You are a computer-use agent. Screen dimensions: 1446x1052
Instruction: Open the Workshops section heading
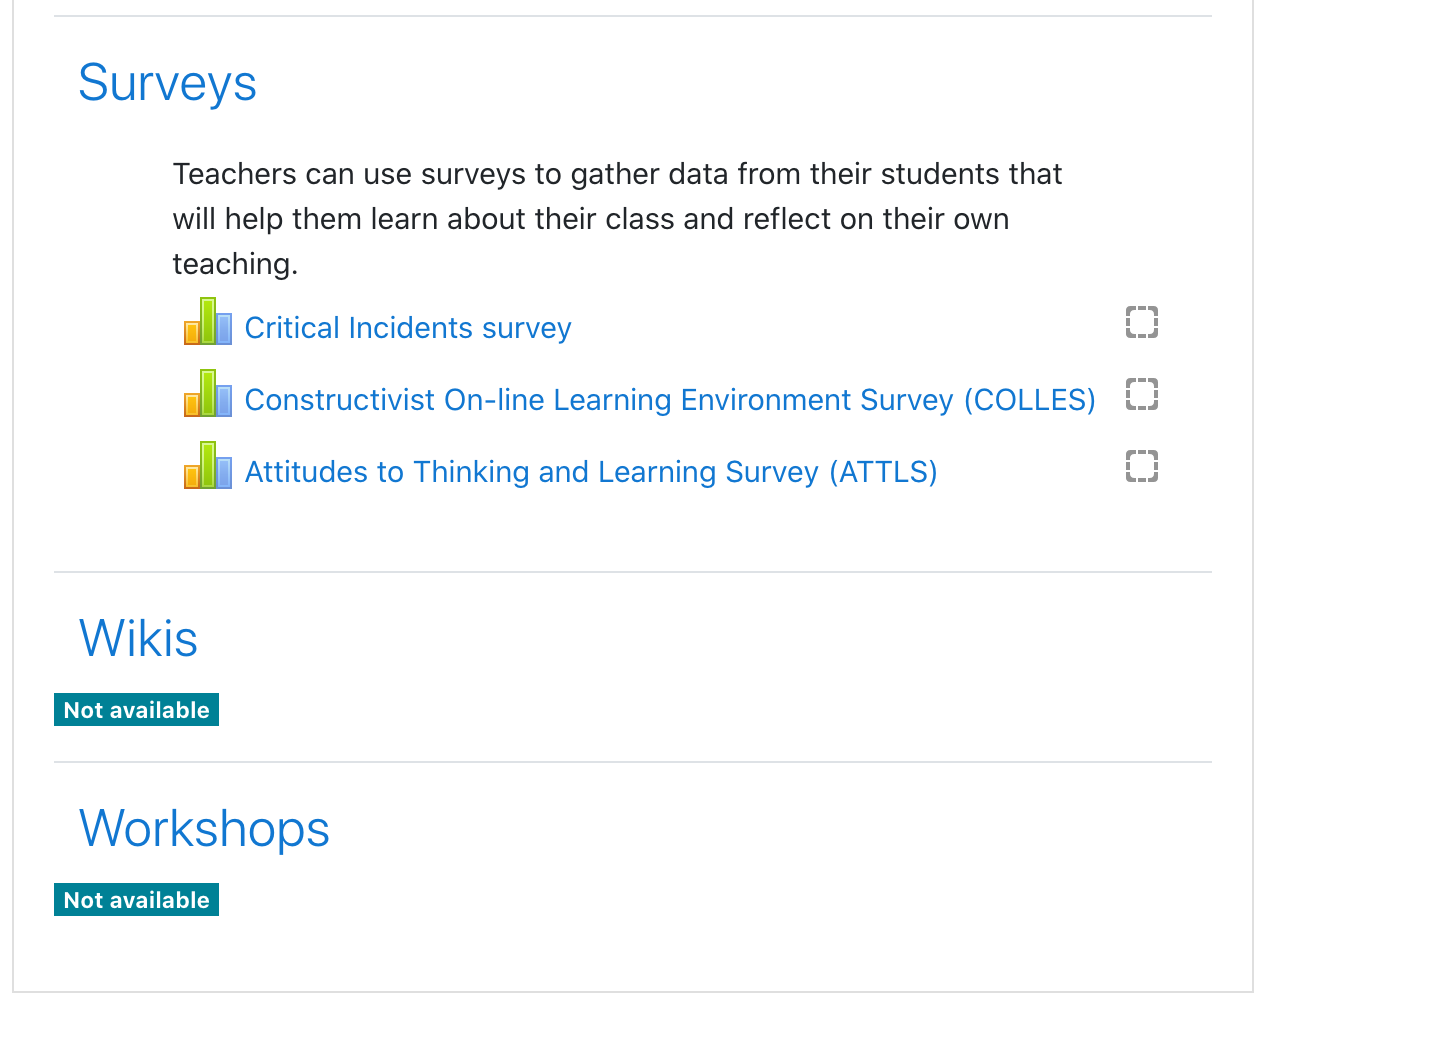pyautogui.click(x=204, y=828)
